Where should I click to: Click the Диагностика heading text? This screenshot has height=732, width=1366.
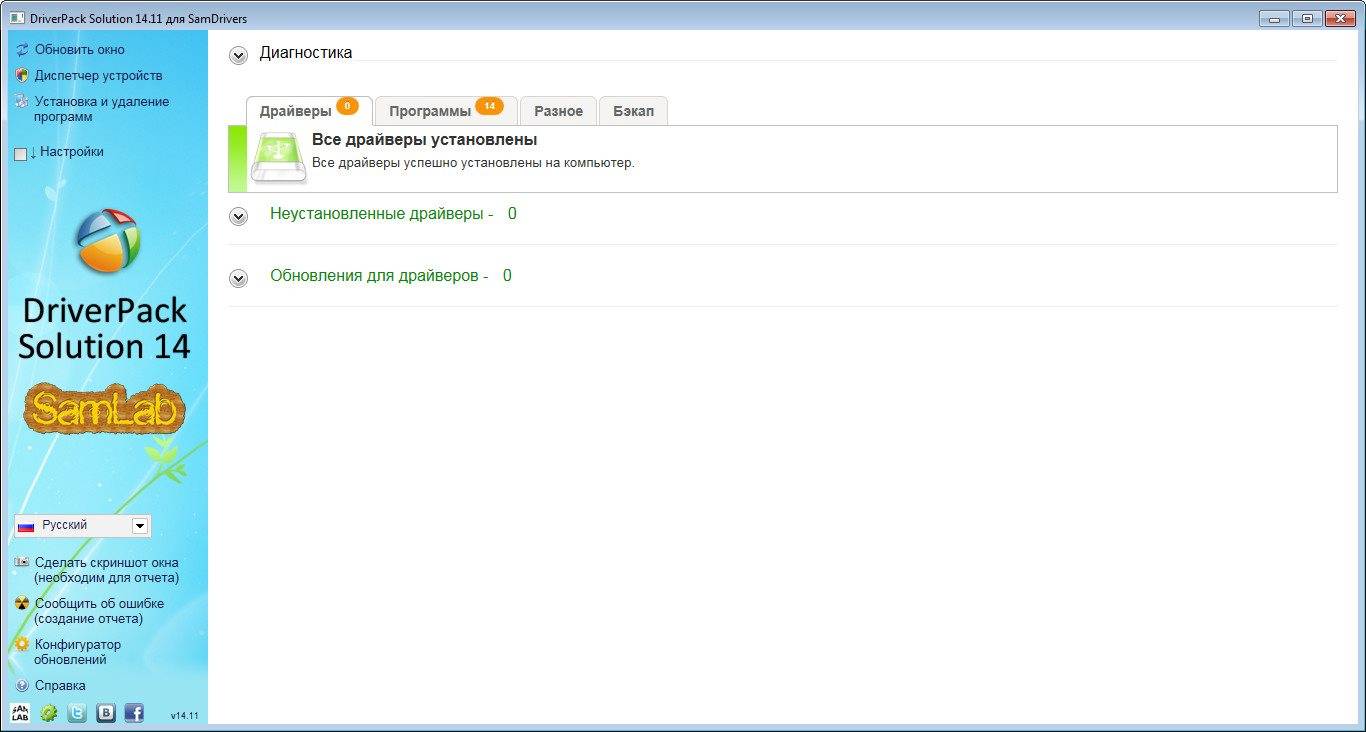click(306, 53)
